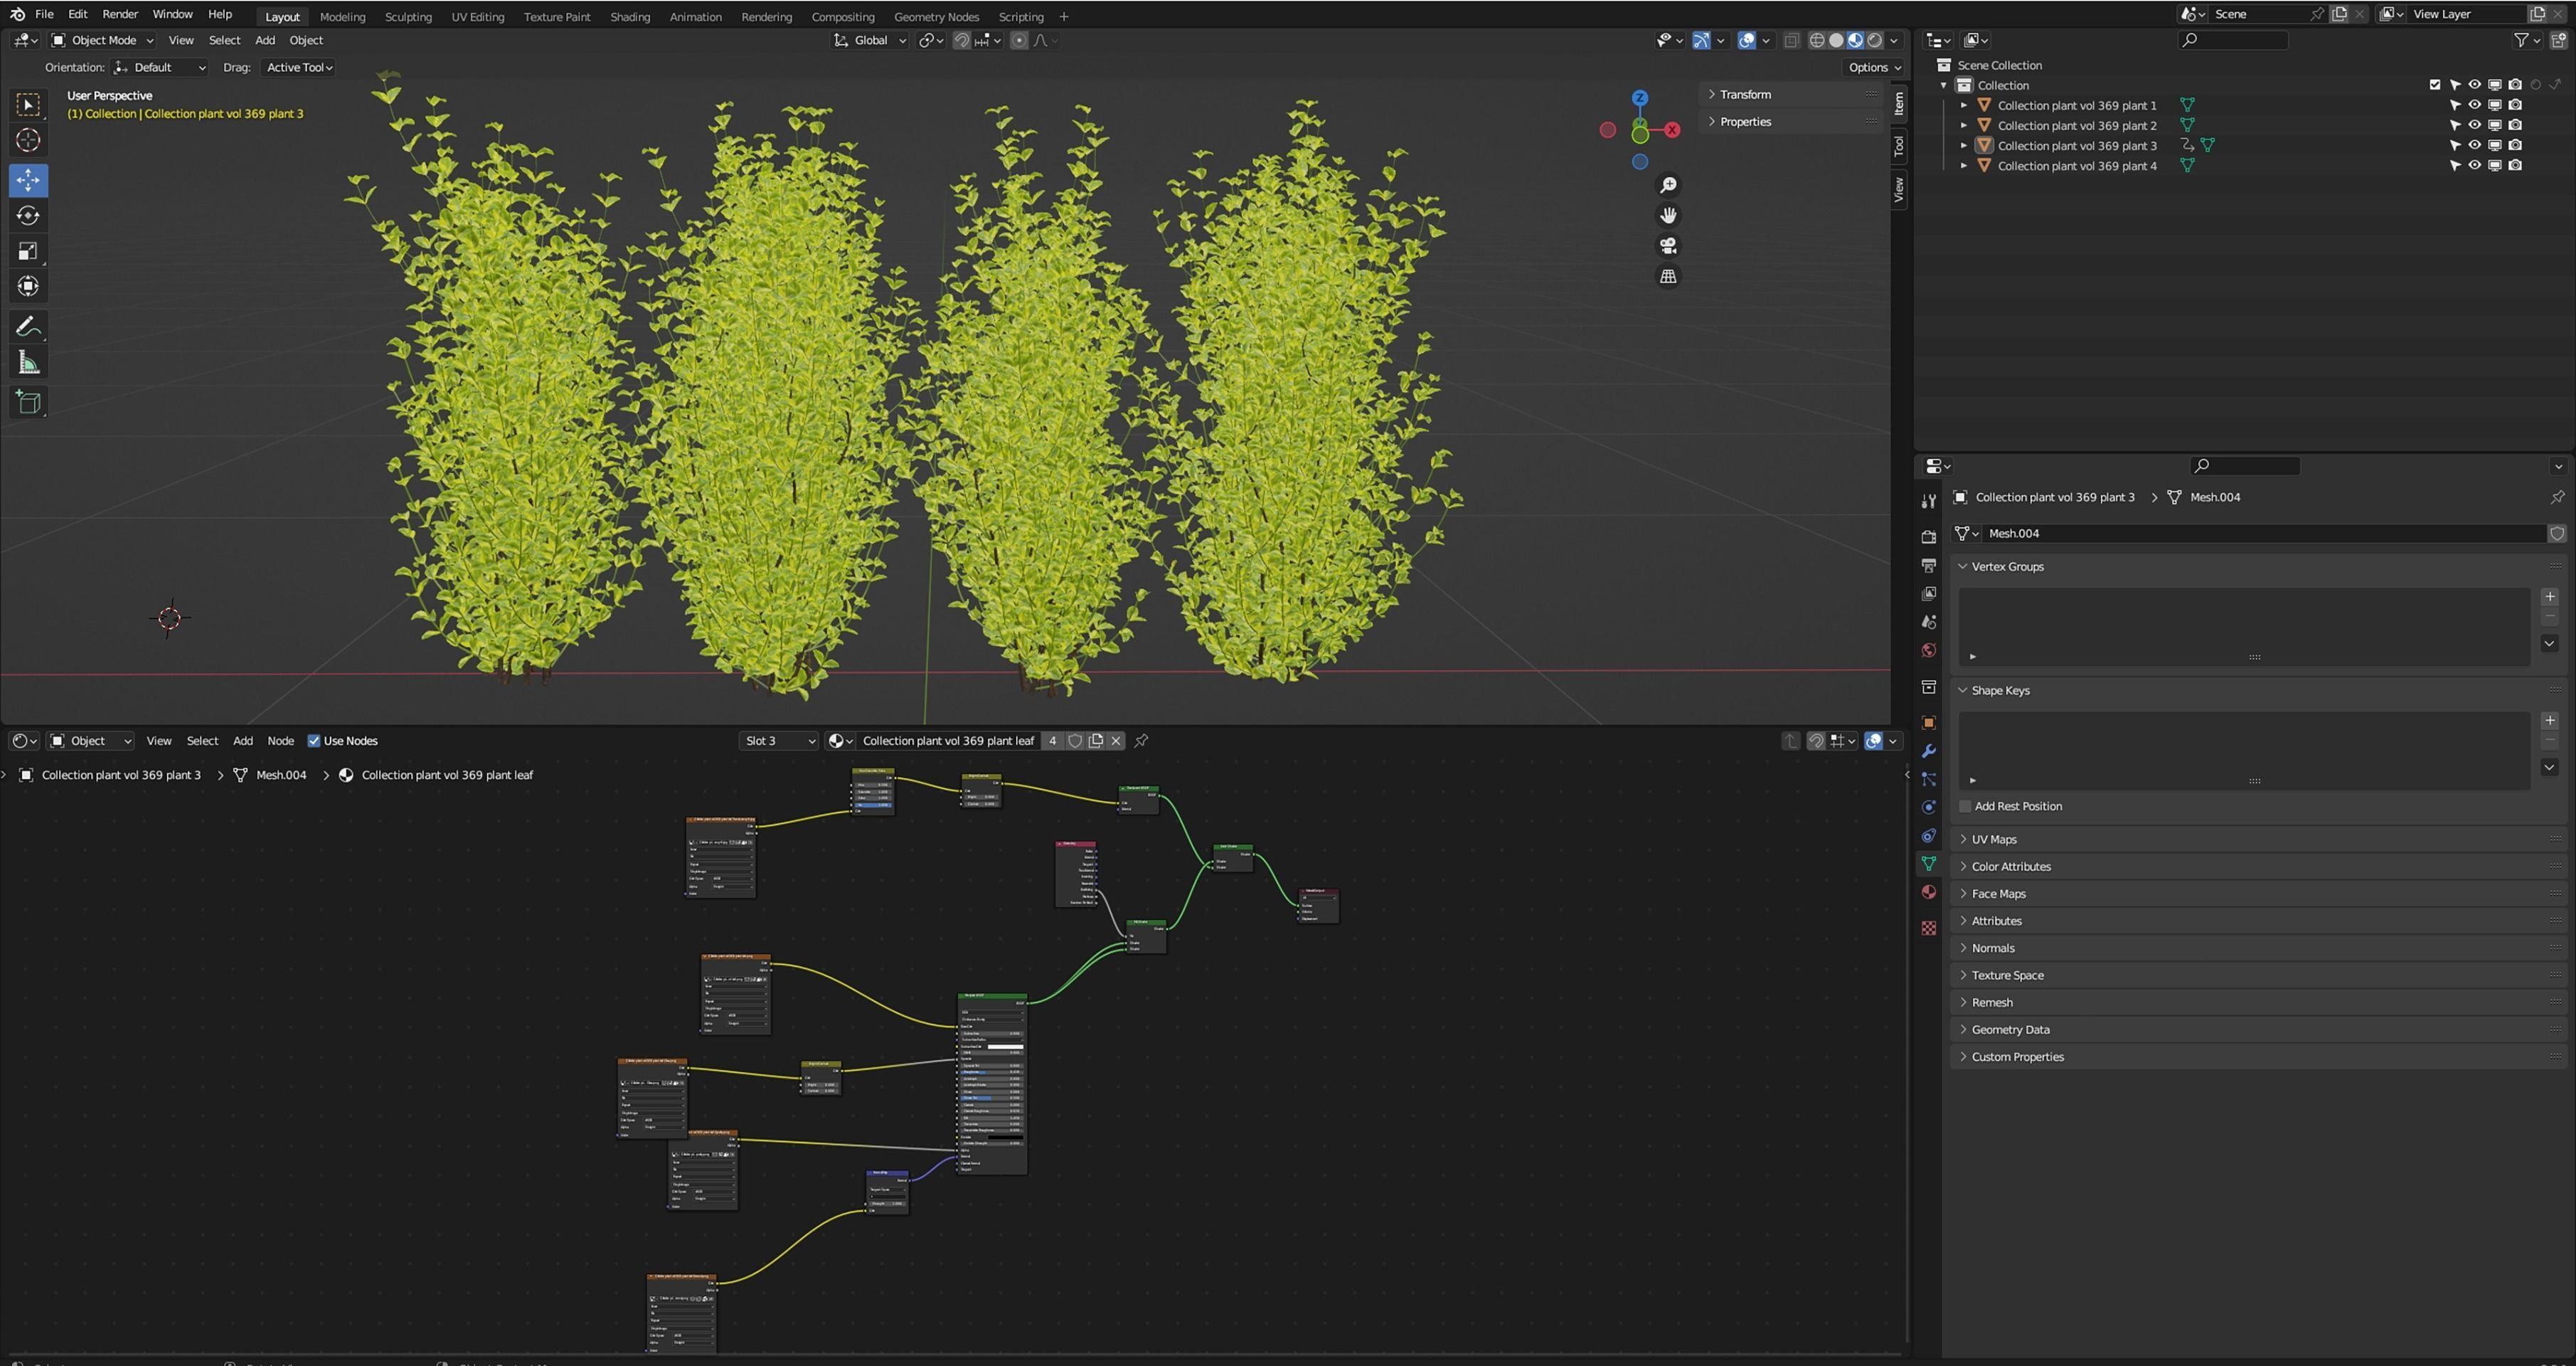Expand Collection plant vol 369 plant 1 tree
Image resolution: width=2576 pixels, height=1366 pixels.
pos(1963,105)
